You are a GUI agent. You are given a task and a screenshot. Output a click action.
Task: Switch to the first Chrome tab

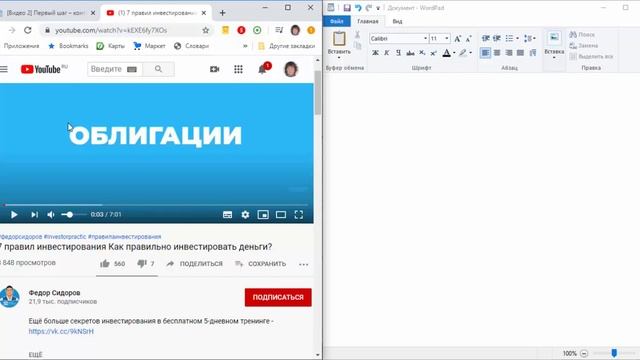pos(47,13)
